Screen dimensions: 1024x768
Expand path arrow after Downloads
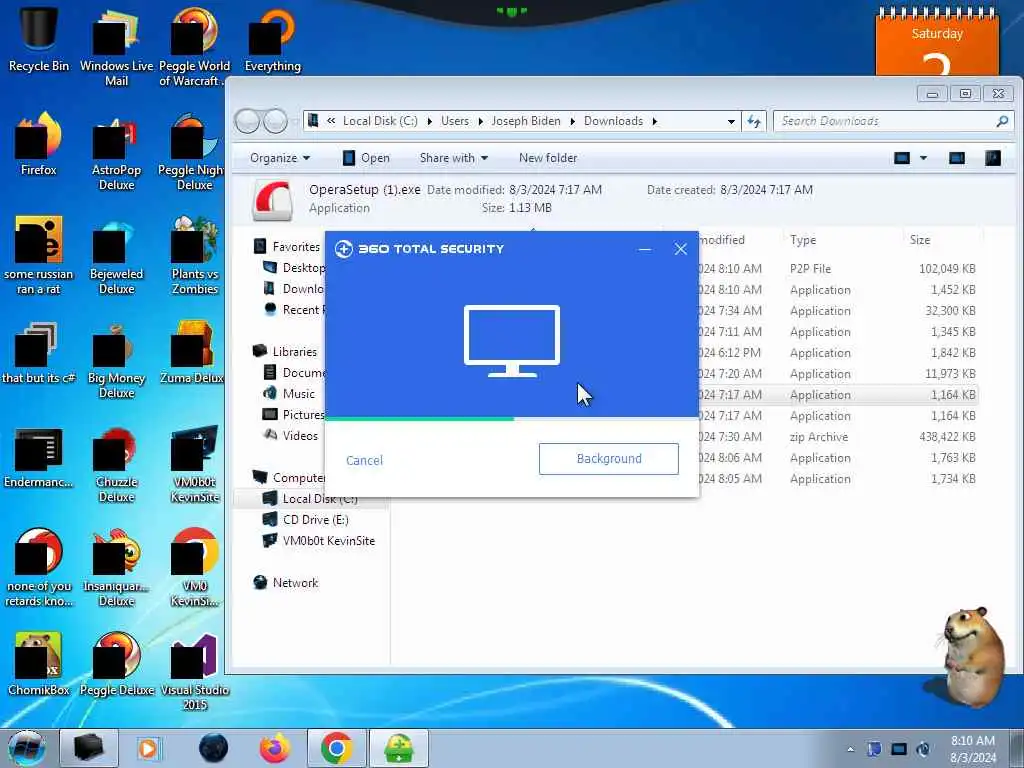click(x=654, y=121)
